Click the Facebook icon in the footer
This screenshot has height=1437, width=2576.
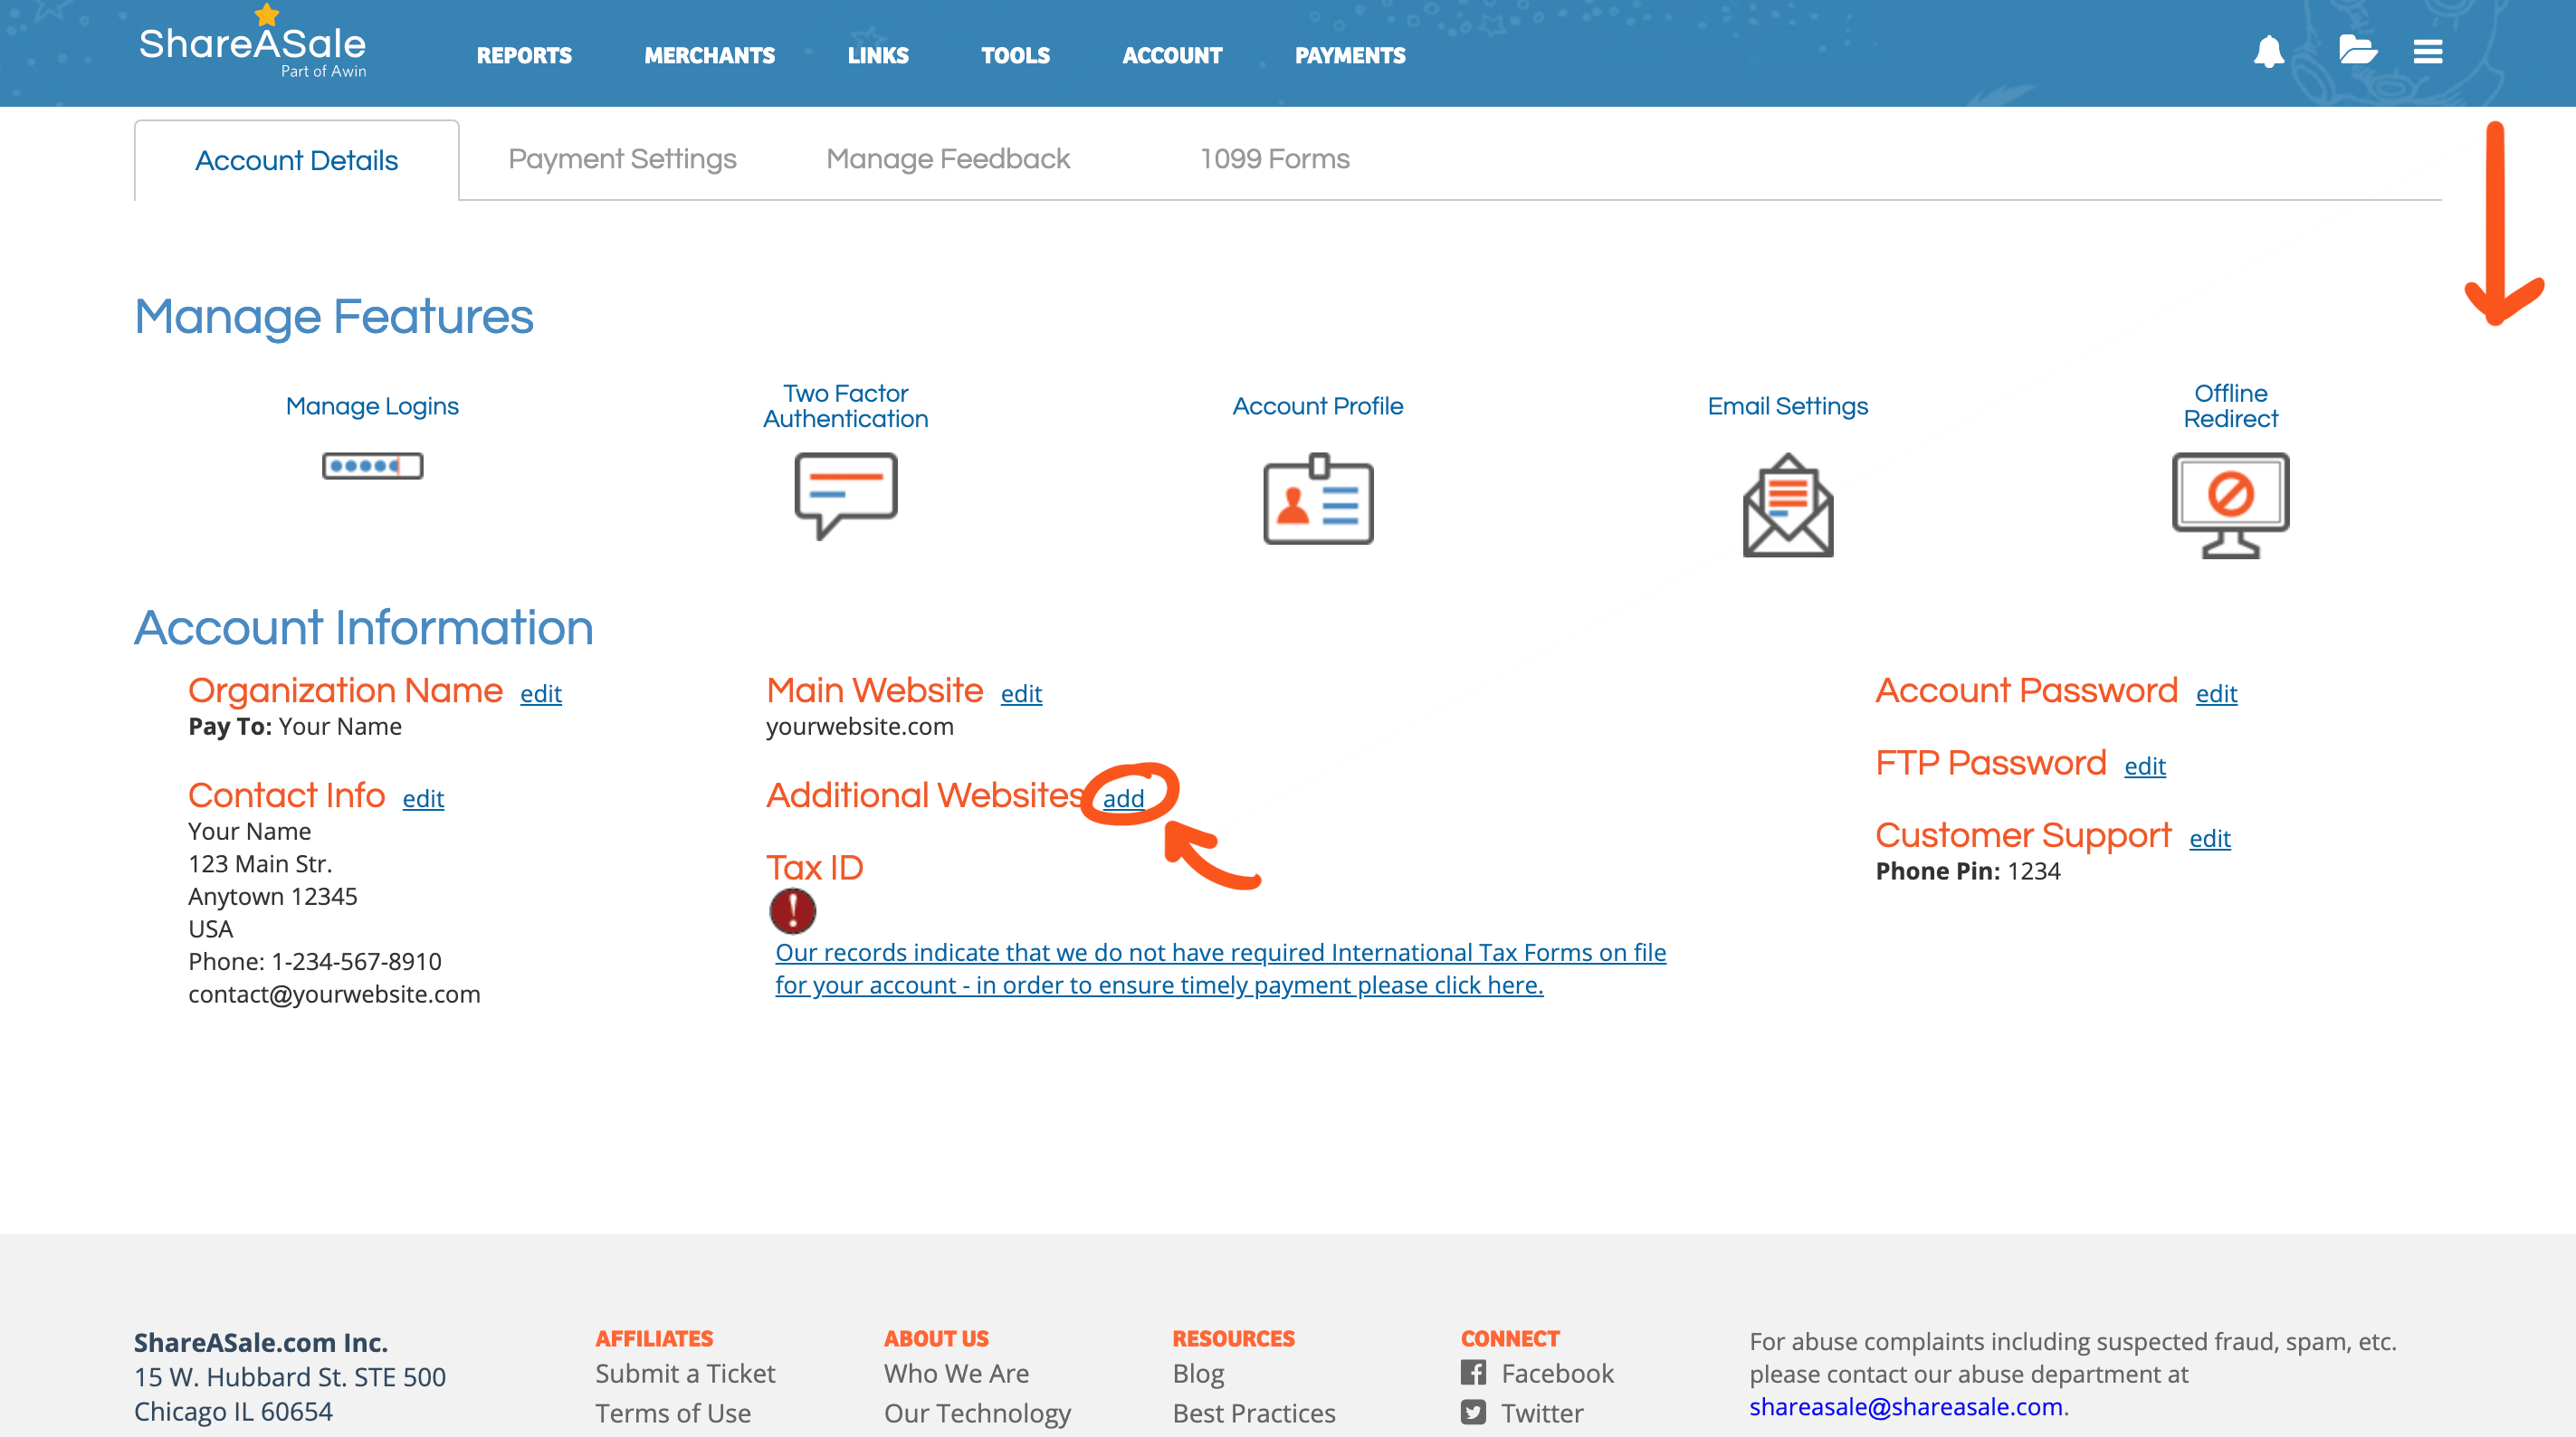pos(1473,1372)
